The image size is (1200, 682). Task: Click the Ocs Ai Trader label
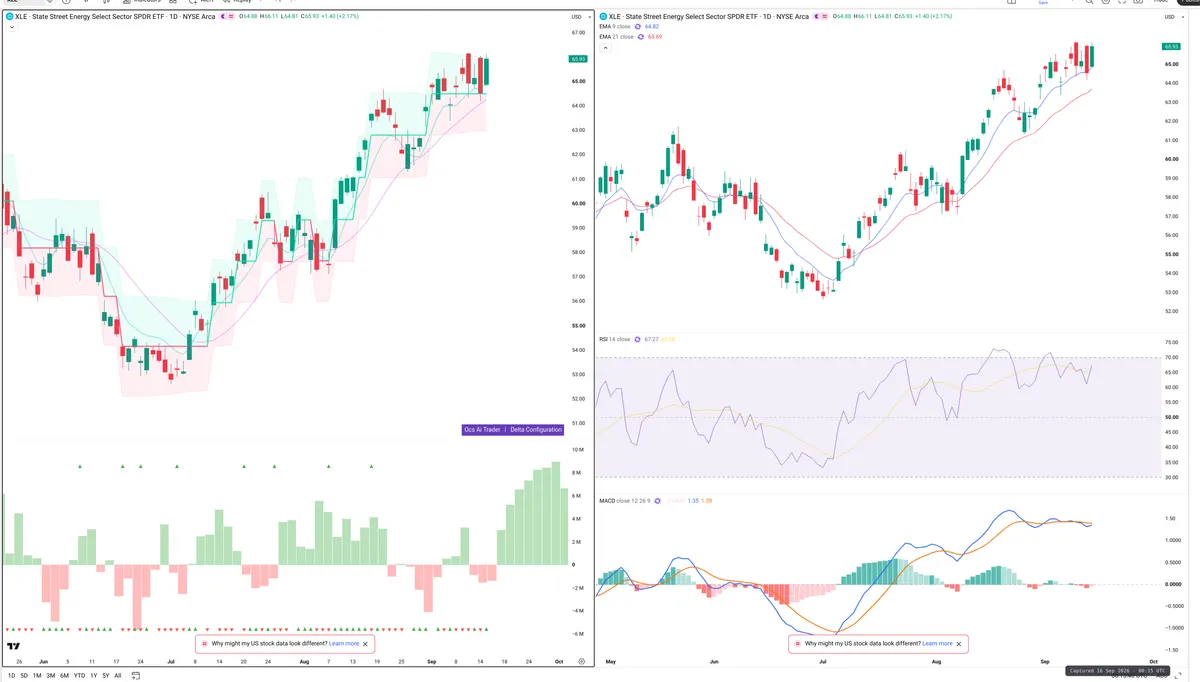click(481, 429)
